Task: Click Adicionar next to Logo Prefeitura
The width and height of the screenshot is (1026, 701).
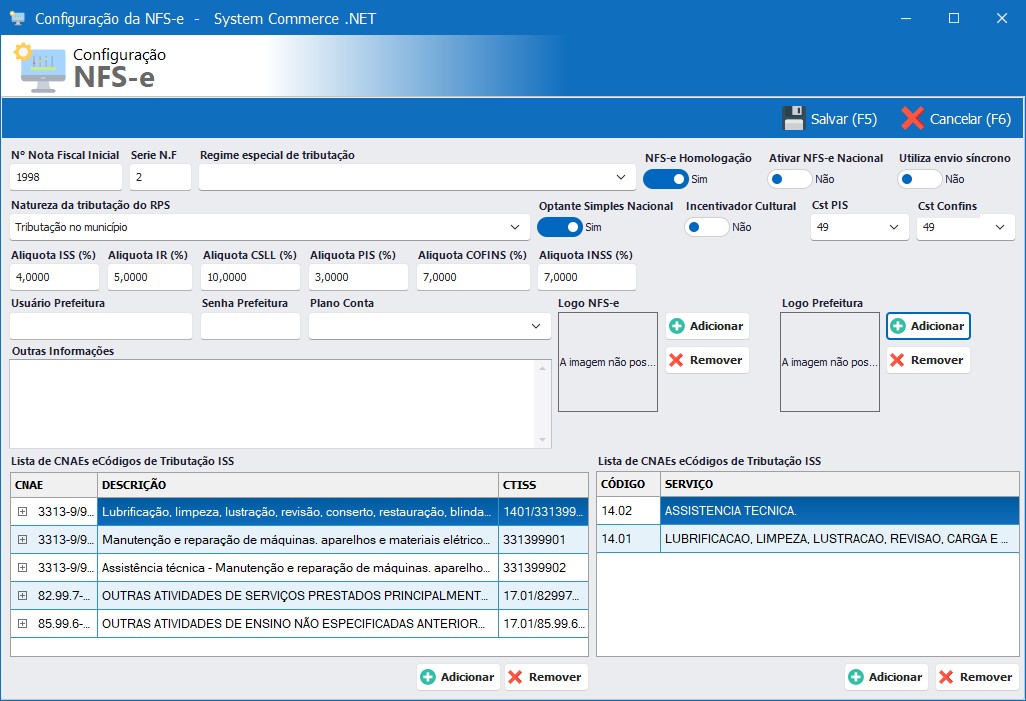Action: [x=928, y=326]
